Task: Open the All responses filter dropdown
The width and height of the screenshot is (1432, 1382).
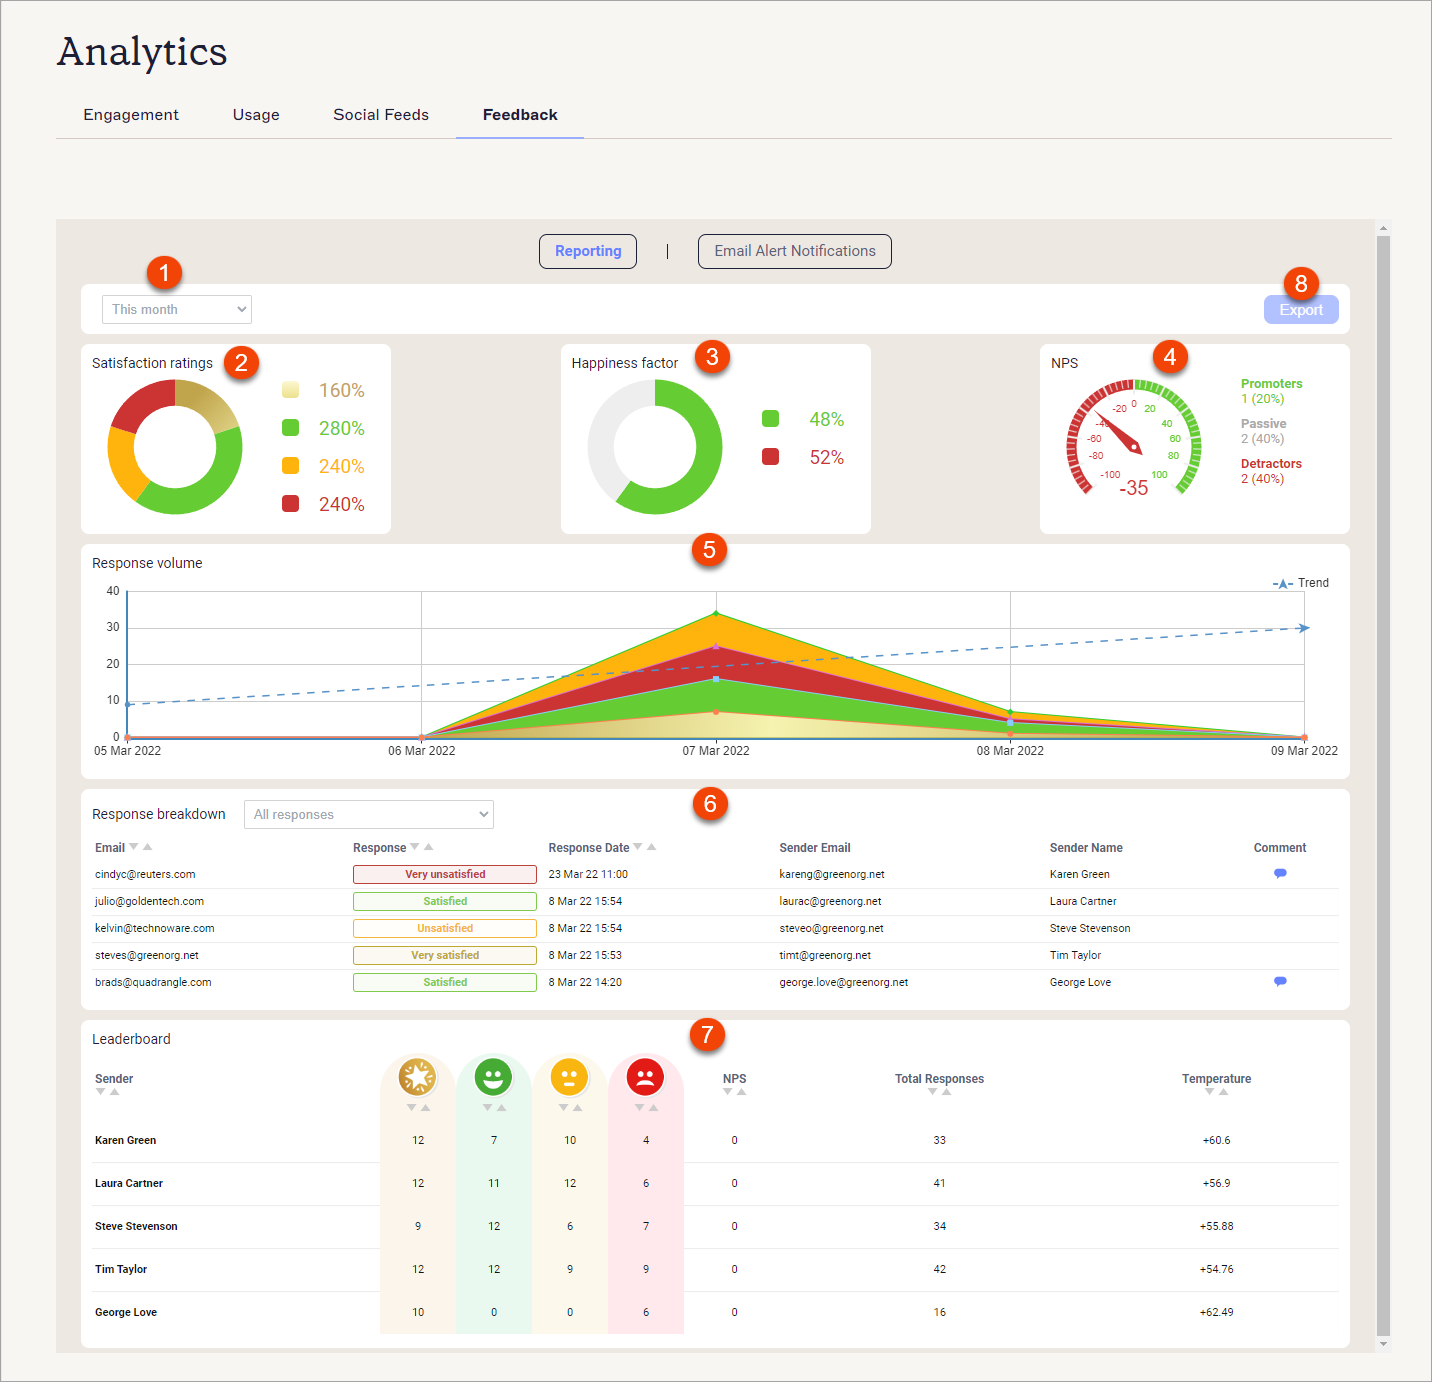Action: [x=368, y=814]
